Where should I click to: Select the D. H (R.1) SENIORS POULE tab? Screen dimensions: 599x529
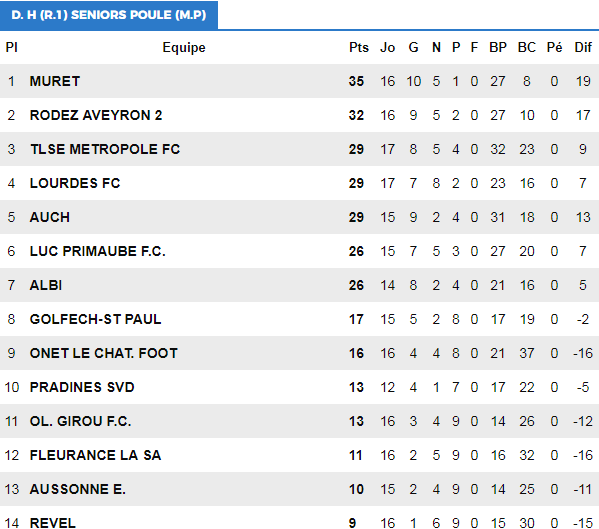click(x=109, y=15)
